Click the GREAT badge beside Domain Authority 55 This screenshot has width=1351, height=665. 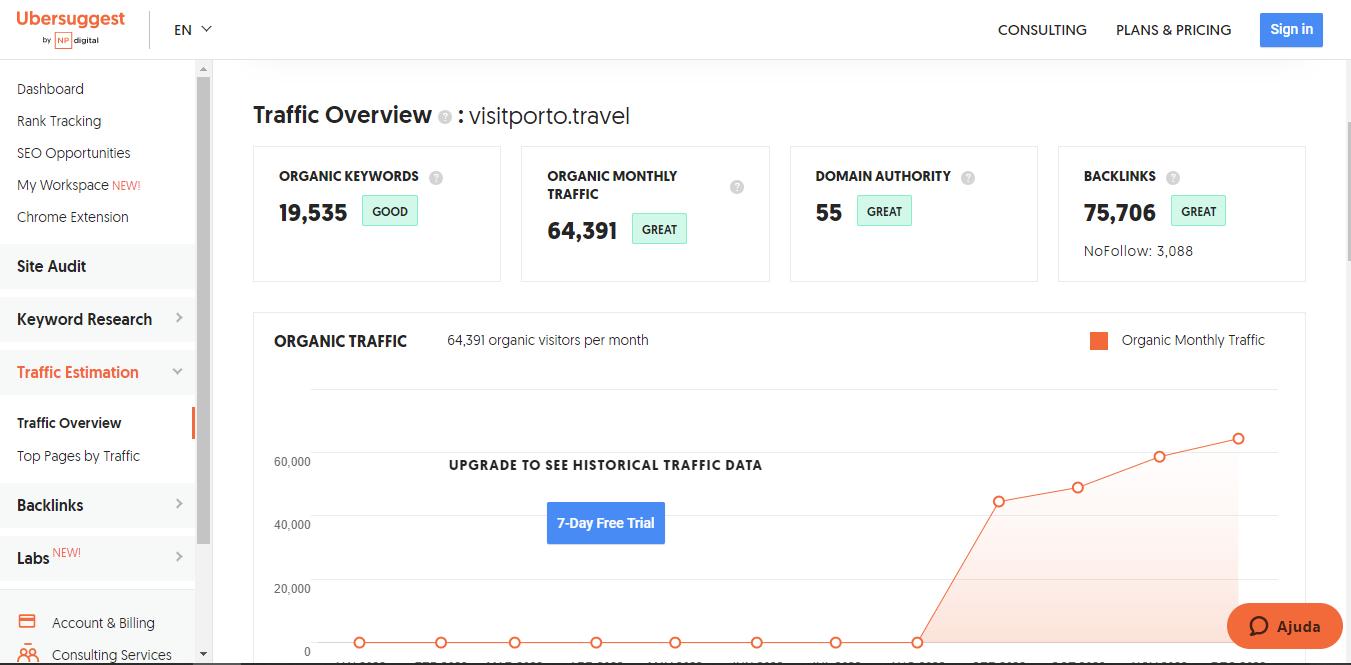884,211
